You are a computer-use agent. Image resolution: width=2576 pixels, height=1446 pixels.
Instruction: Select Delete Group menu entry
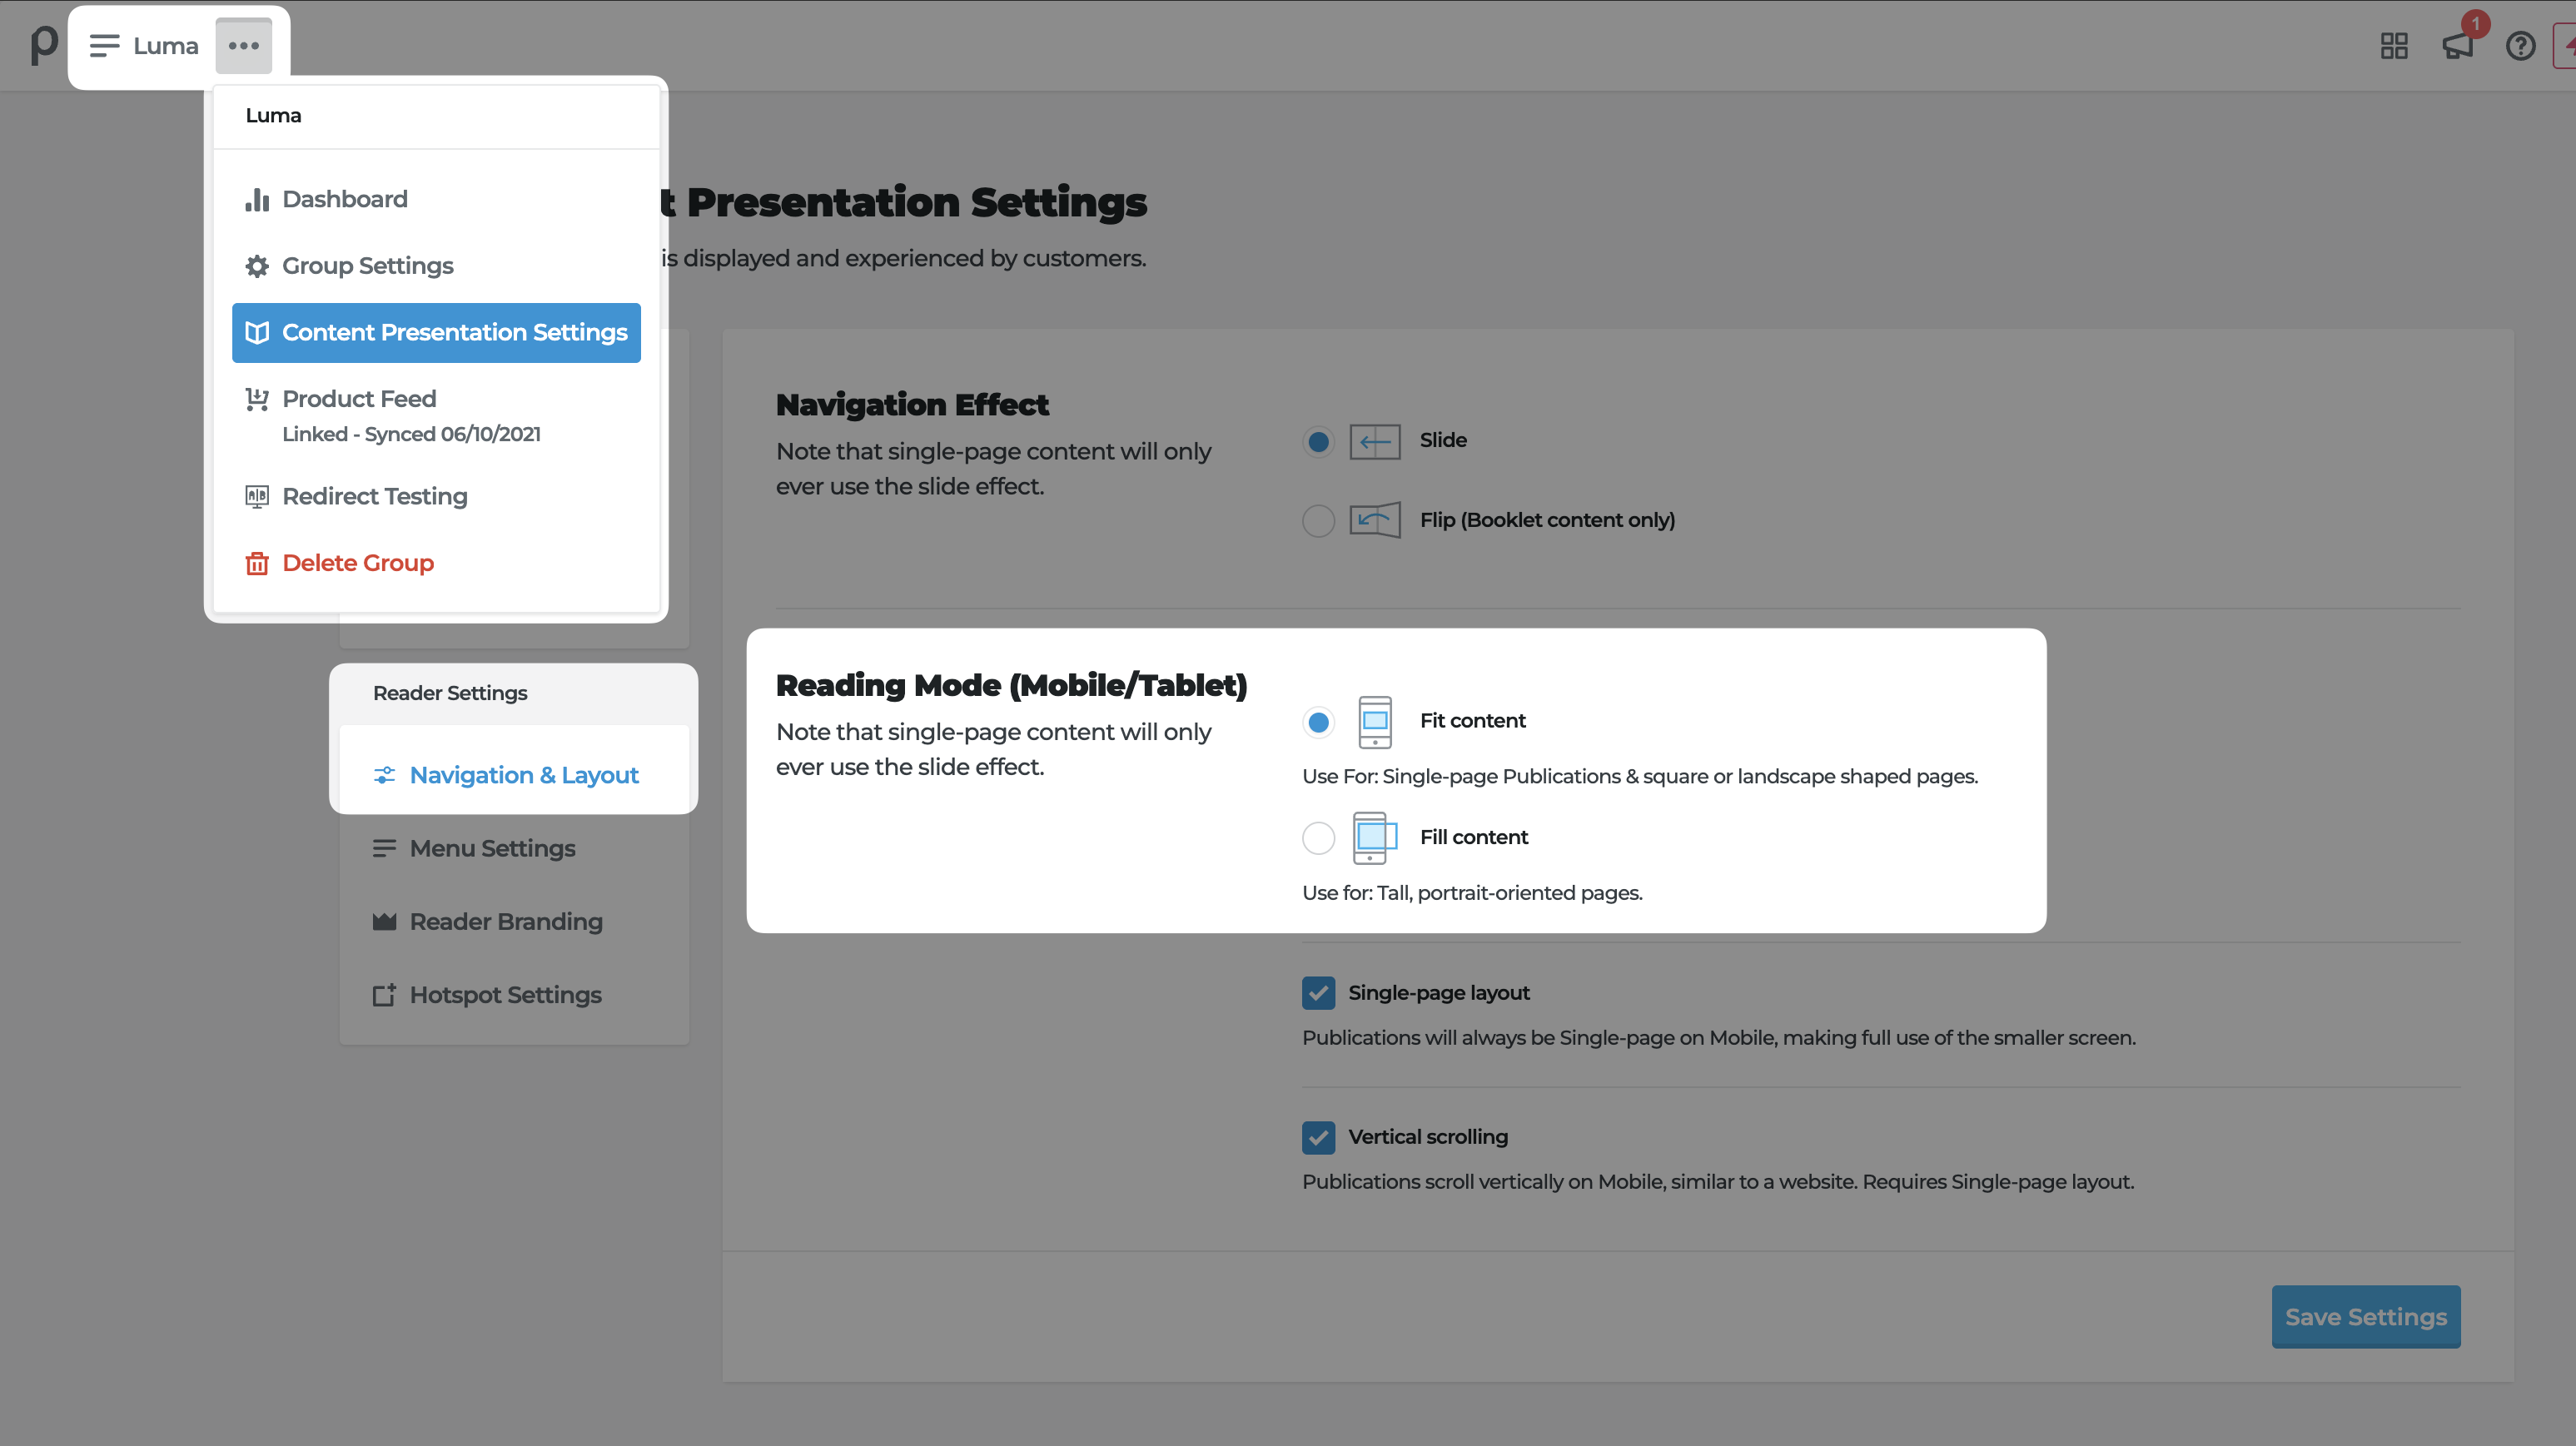click(357, 563)
